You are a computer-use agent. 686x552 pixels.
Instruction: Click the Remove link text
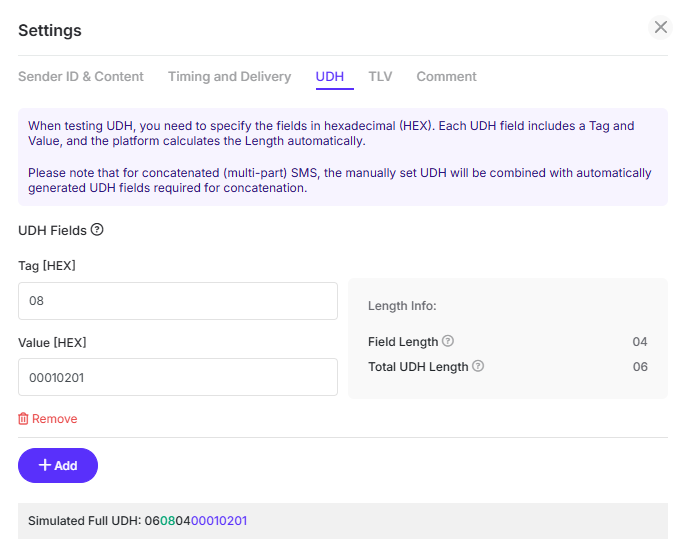(x=54, y=419)
